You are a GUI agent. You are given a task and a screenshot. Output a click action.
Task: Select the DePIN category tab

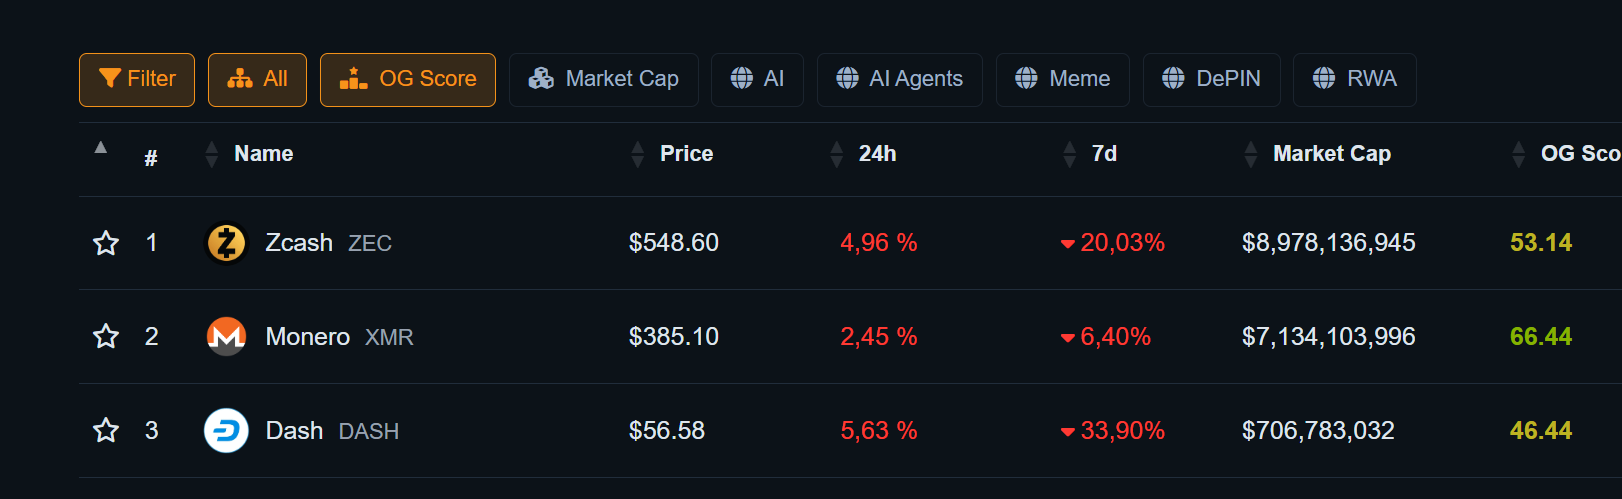pos(1212,79)
